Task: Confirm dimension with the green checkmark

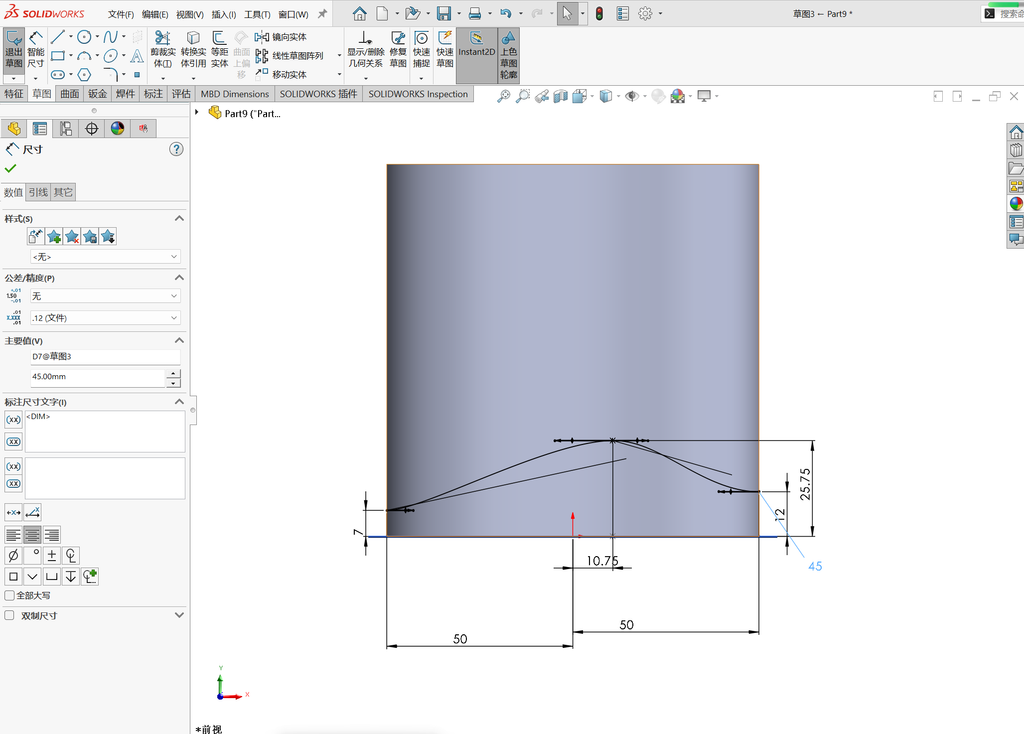Action: 10,168
